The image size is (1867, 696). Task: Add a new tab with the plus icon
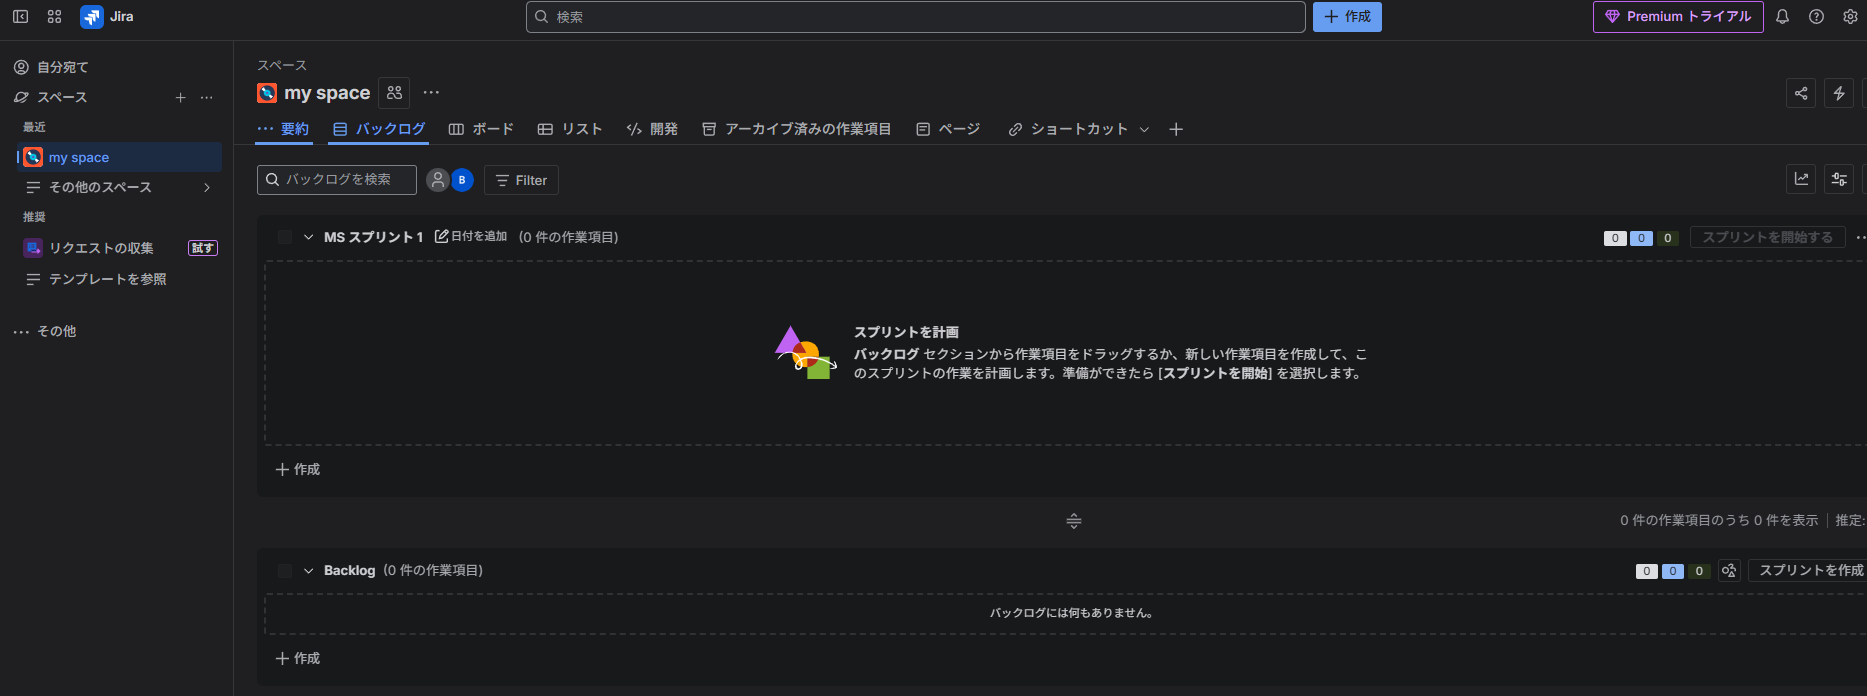(1176, 129)
